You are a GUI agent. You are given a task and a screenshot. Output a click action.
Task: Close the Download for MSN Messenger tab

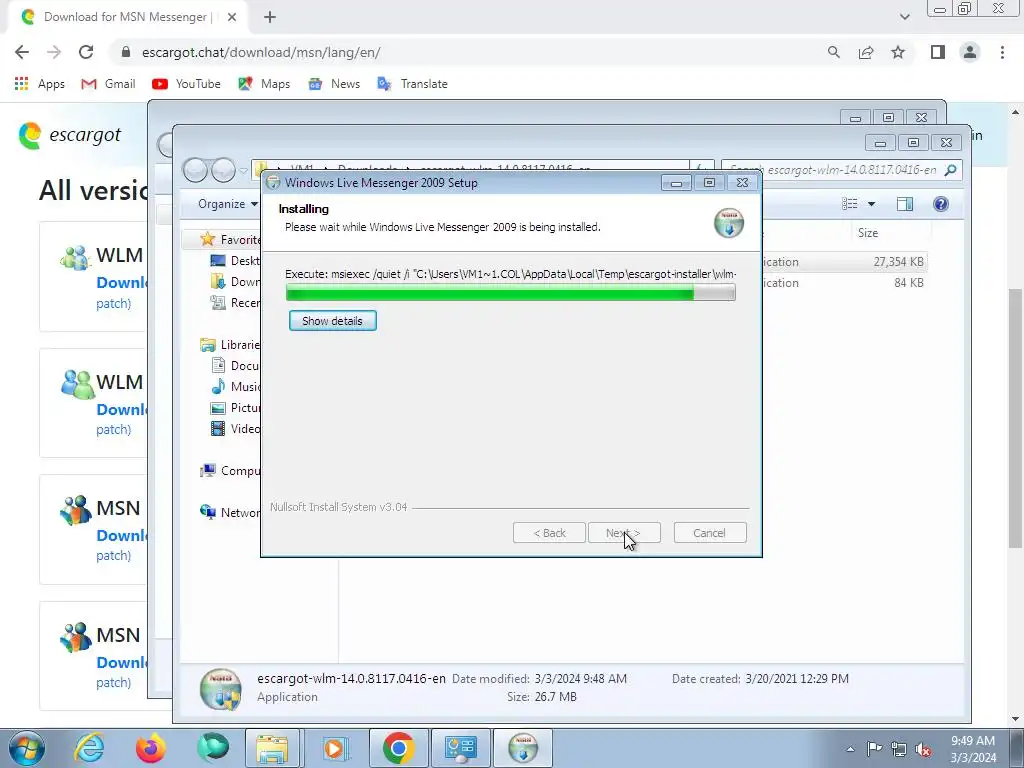coord(232,17)
